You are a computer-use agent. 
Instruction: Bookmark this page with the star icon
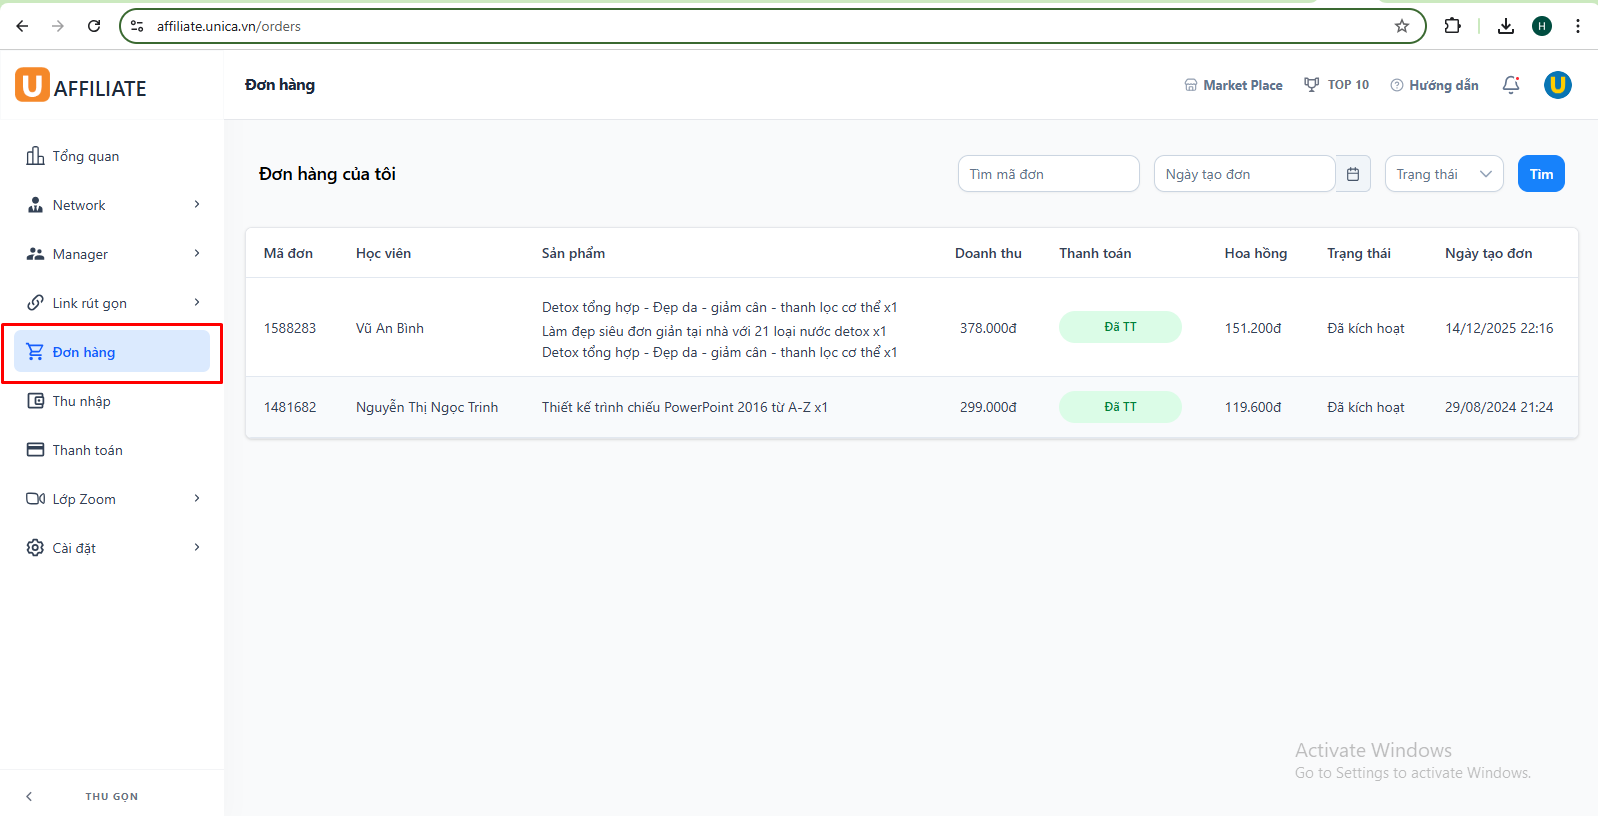pyautogui.click(x=1402, y=26)
